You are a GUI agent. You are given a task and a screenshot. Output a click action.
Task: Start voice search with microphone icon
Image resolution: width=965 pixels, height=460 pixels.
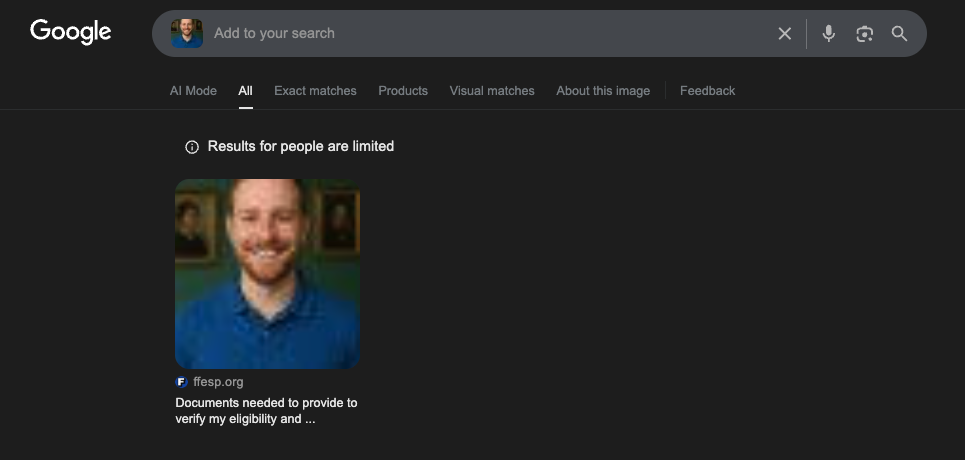click(828, 34)
